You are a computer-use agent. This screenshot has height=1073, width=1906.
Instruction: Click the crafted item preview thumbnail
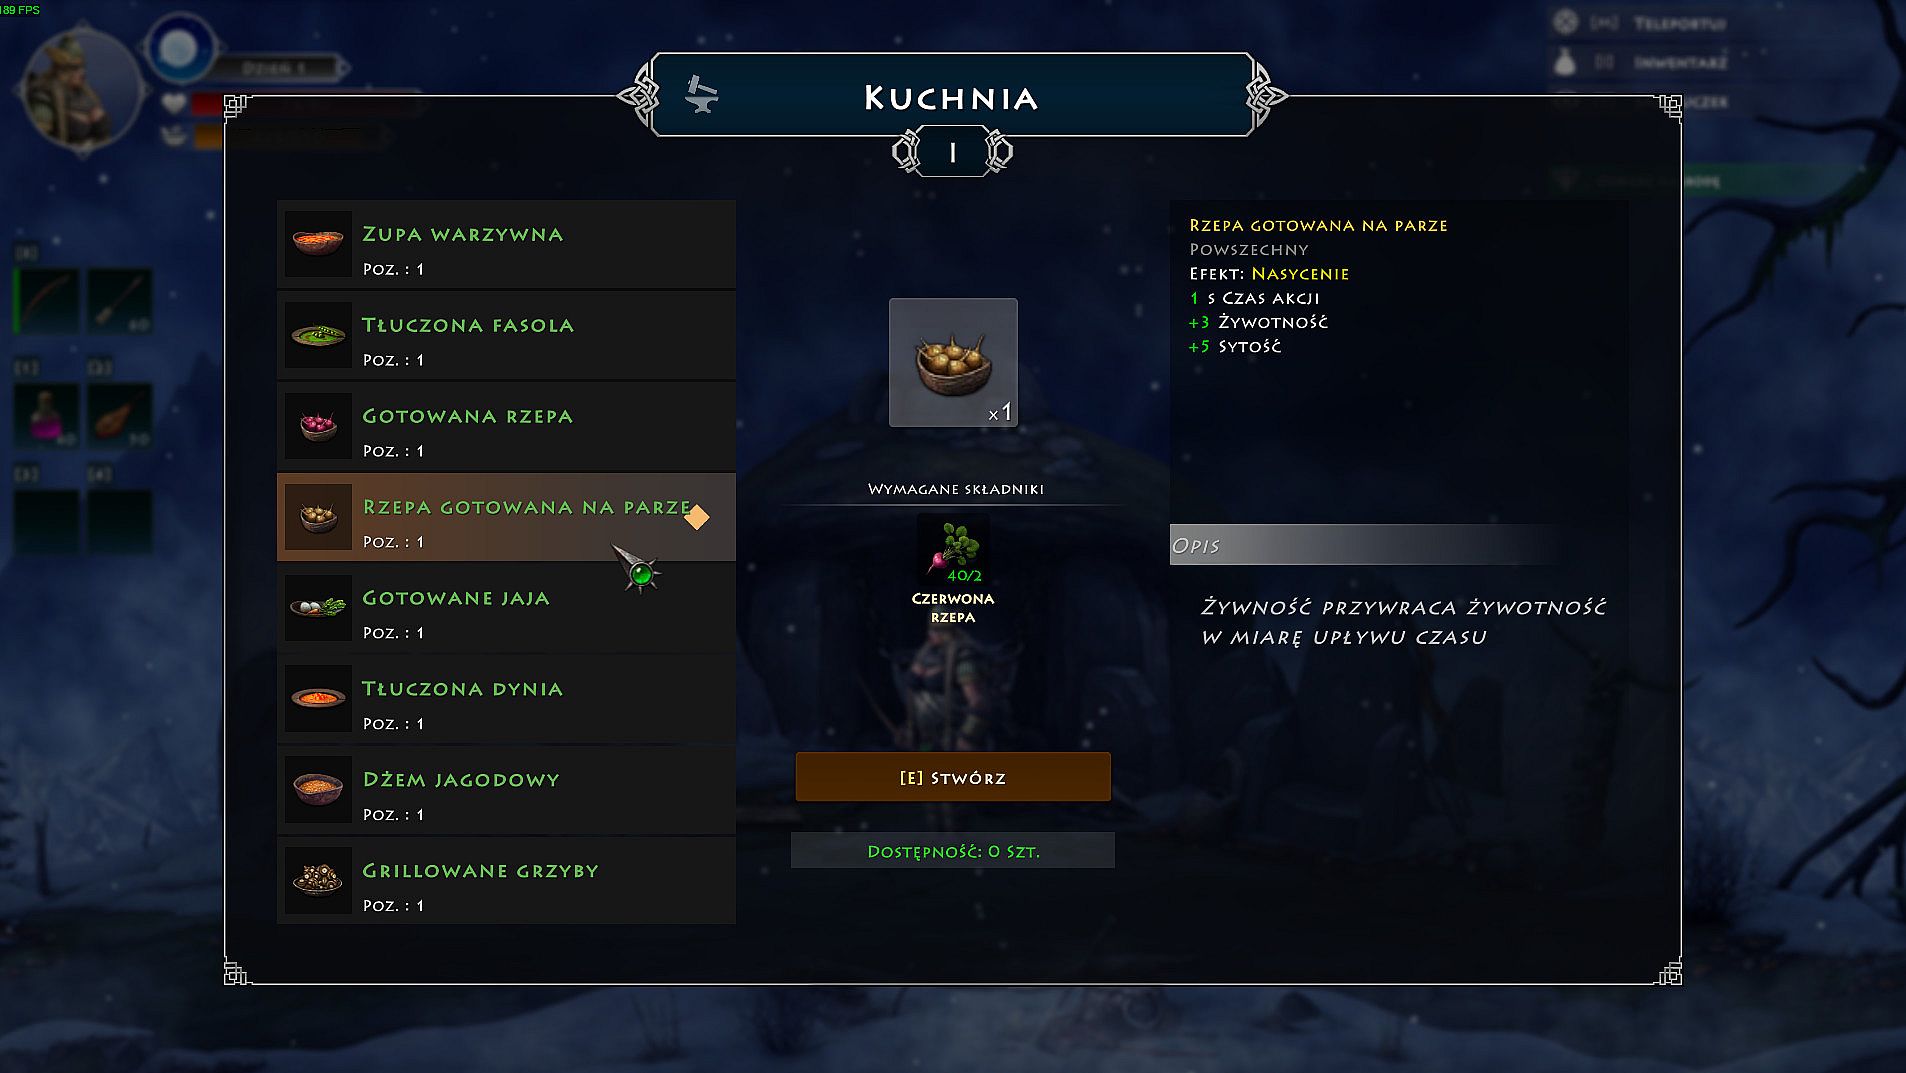click(953, 362)
